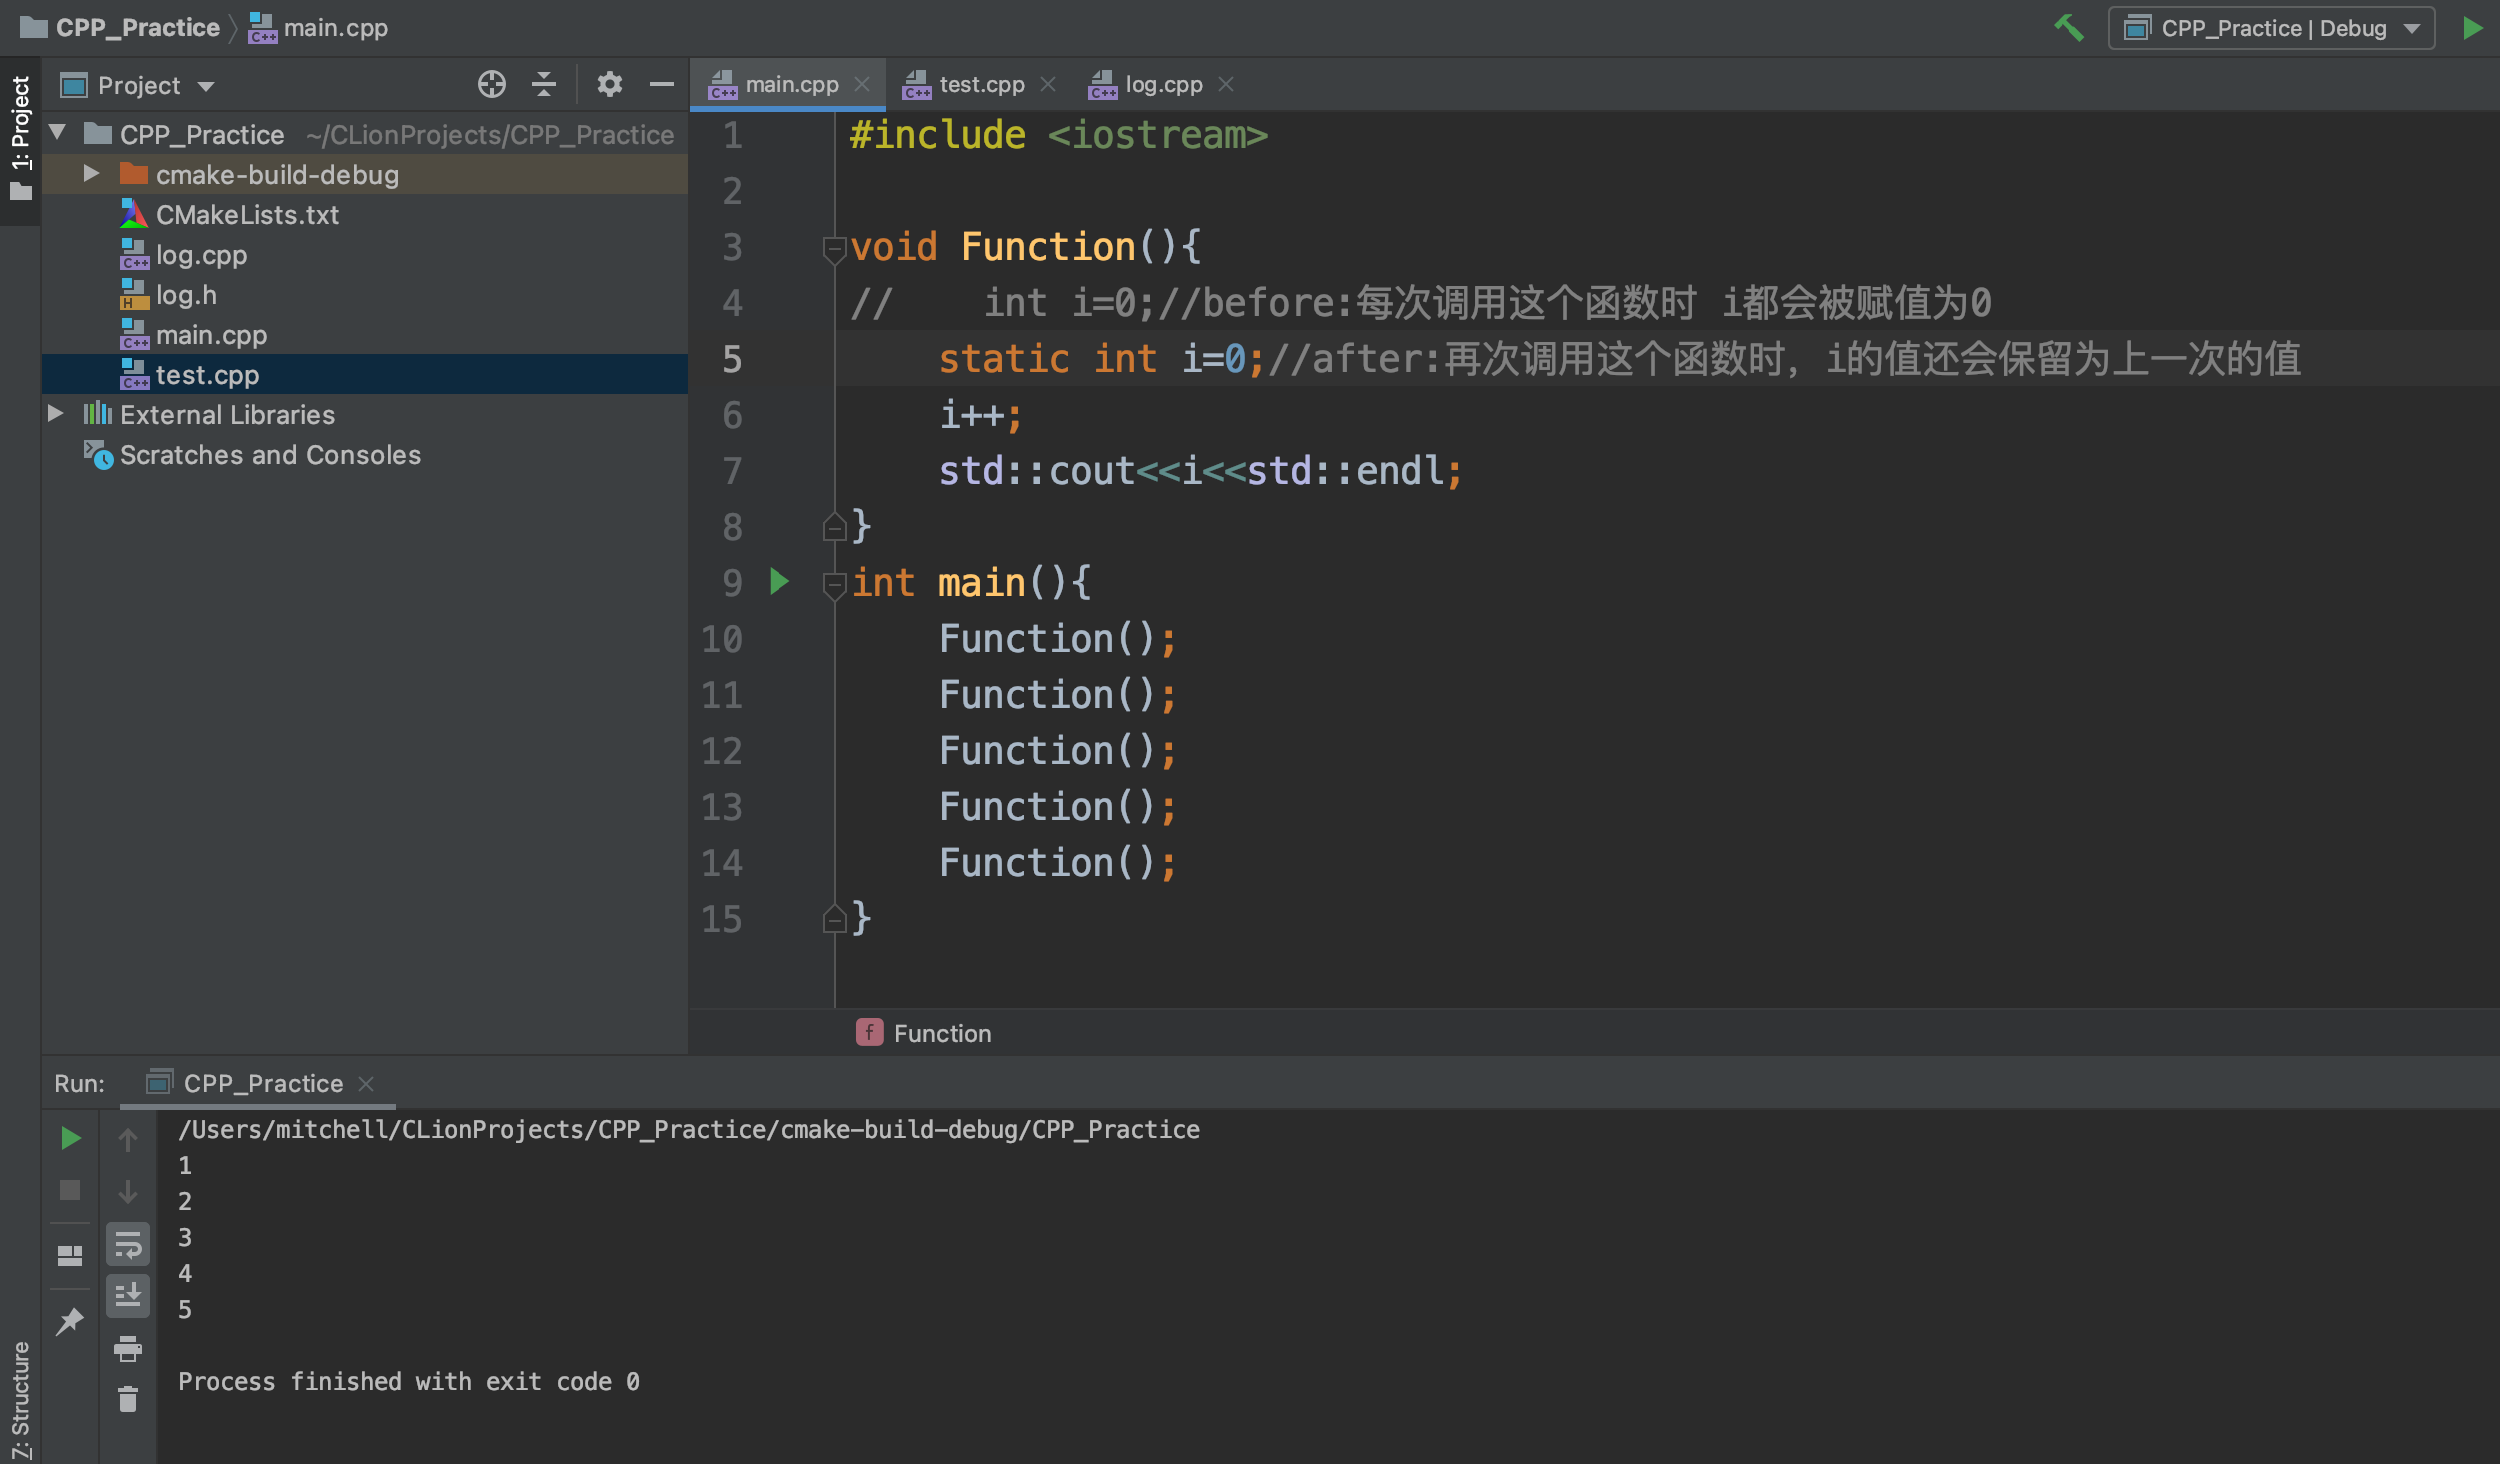This screenshot has height=1464, width=2500.
Task: Open the CPP_Practice | Debug configuration dropdown
Action: [x=2270, y=28]
